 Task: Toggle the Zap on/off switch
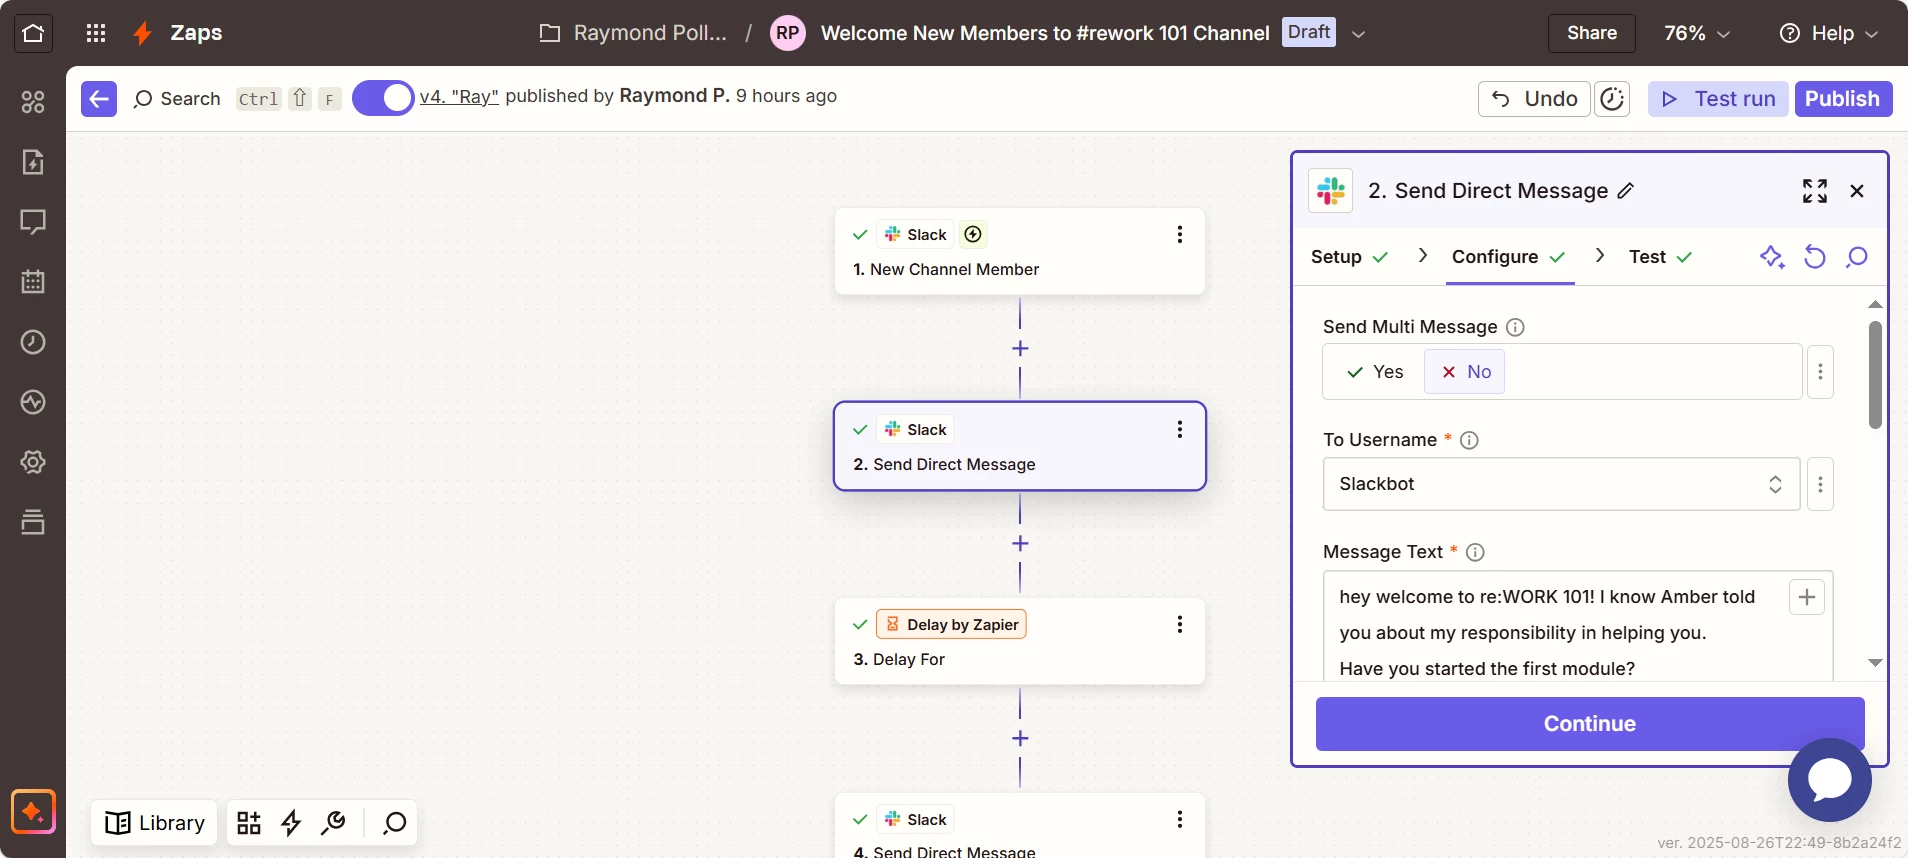(x=383, y=98)
